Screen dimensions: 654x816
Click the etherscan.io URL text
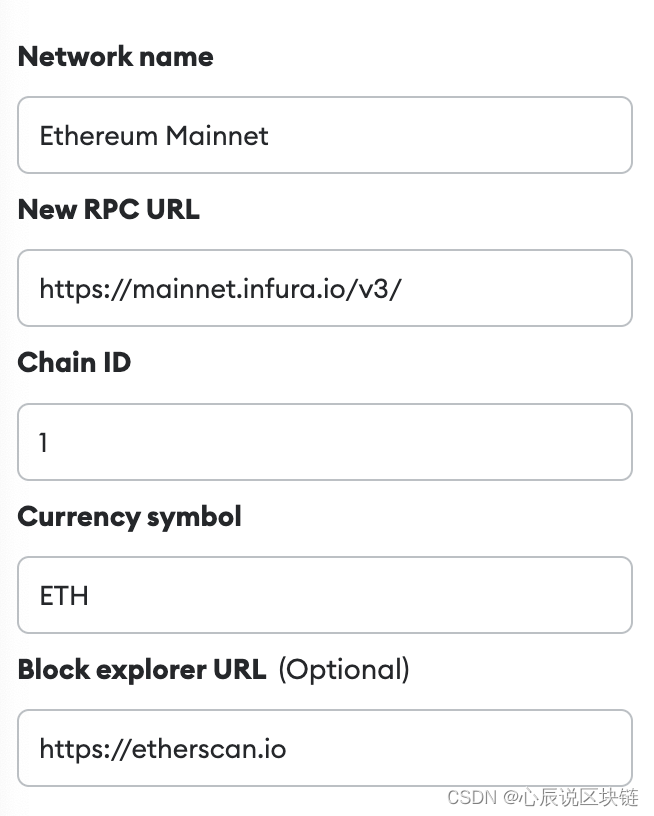point(163,749)
